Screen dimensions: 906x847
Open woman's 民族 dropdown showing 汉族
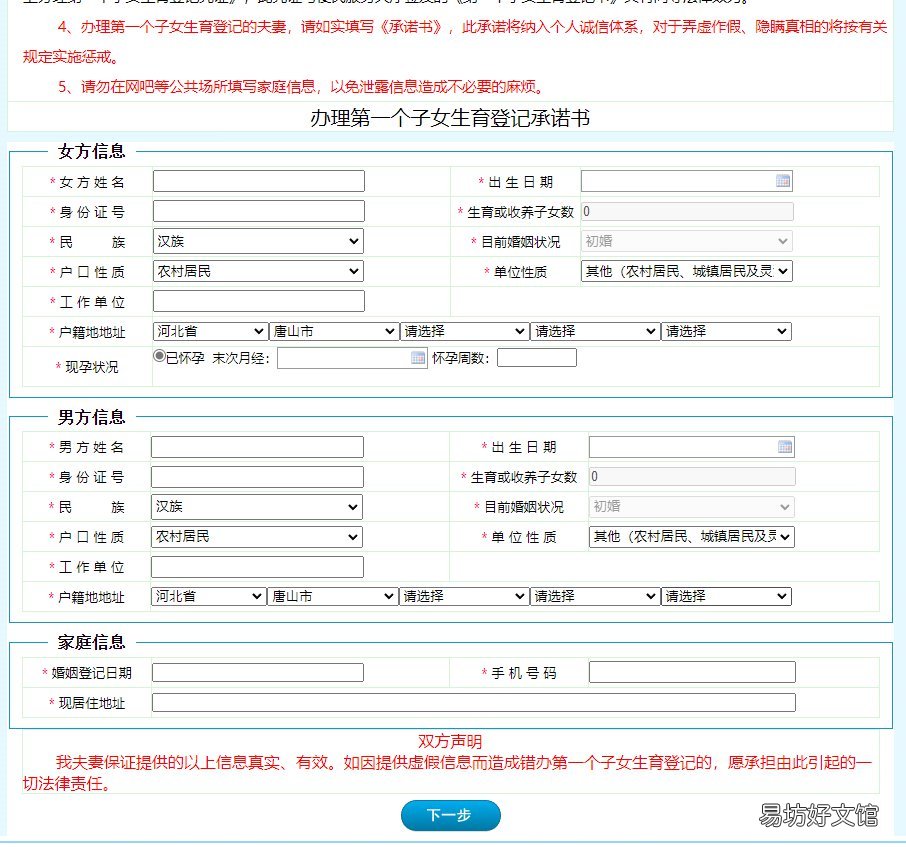click(258, 241)
